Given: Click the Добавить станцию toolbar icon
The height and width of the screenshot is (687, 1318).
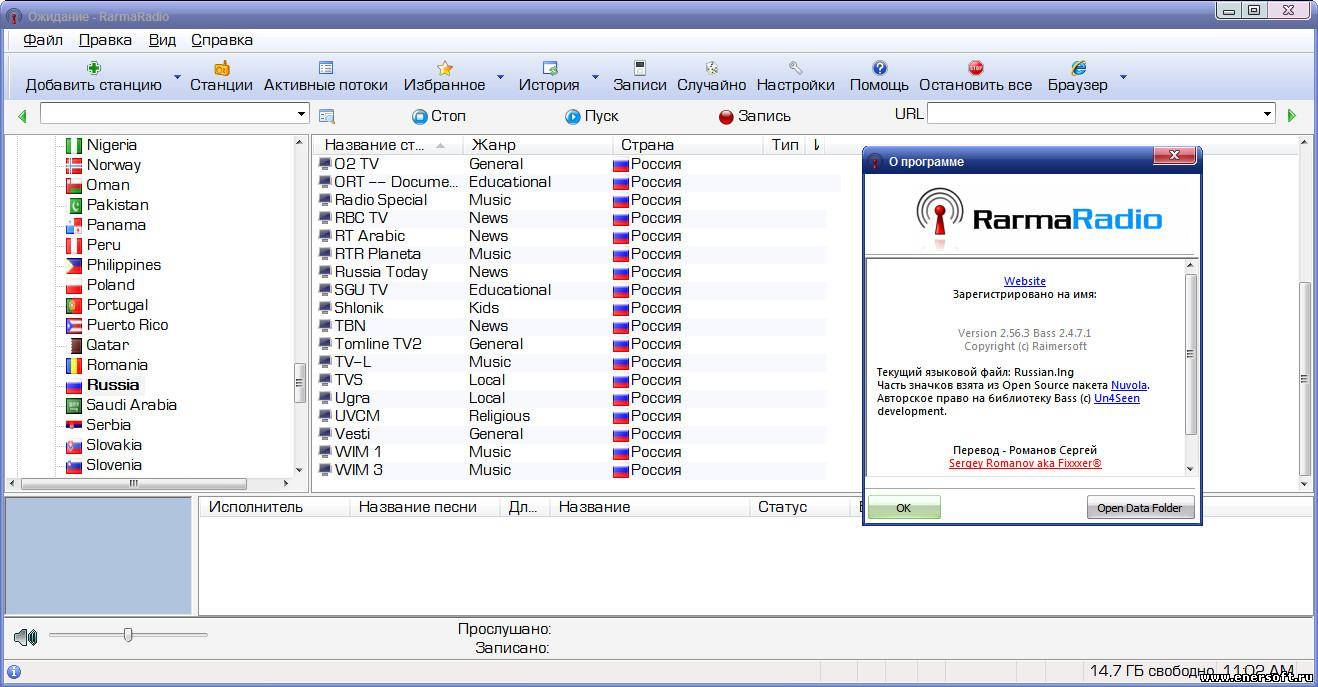Looking at the screenshot, I should (x=94, y=68).
